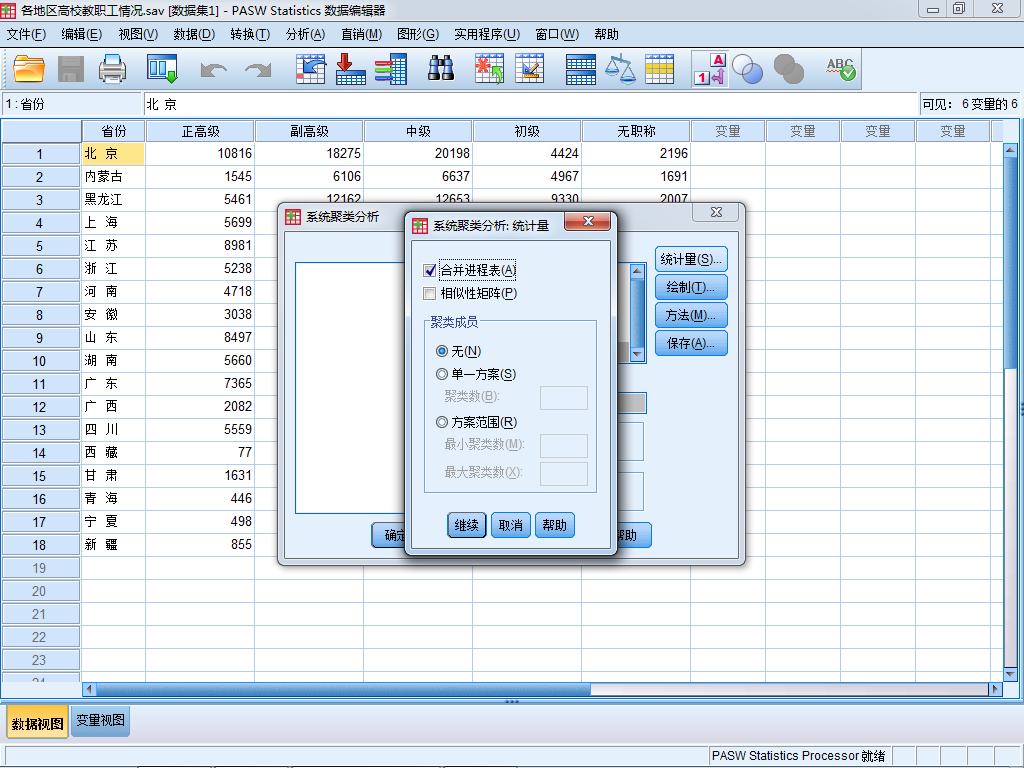1024x768 pixels.
Task: Open the 保存(A)... settings
Action: coord(691,344)
